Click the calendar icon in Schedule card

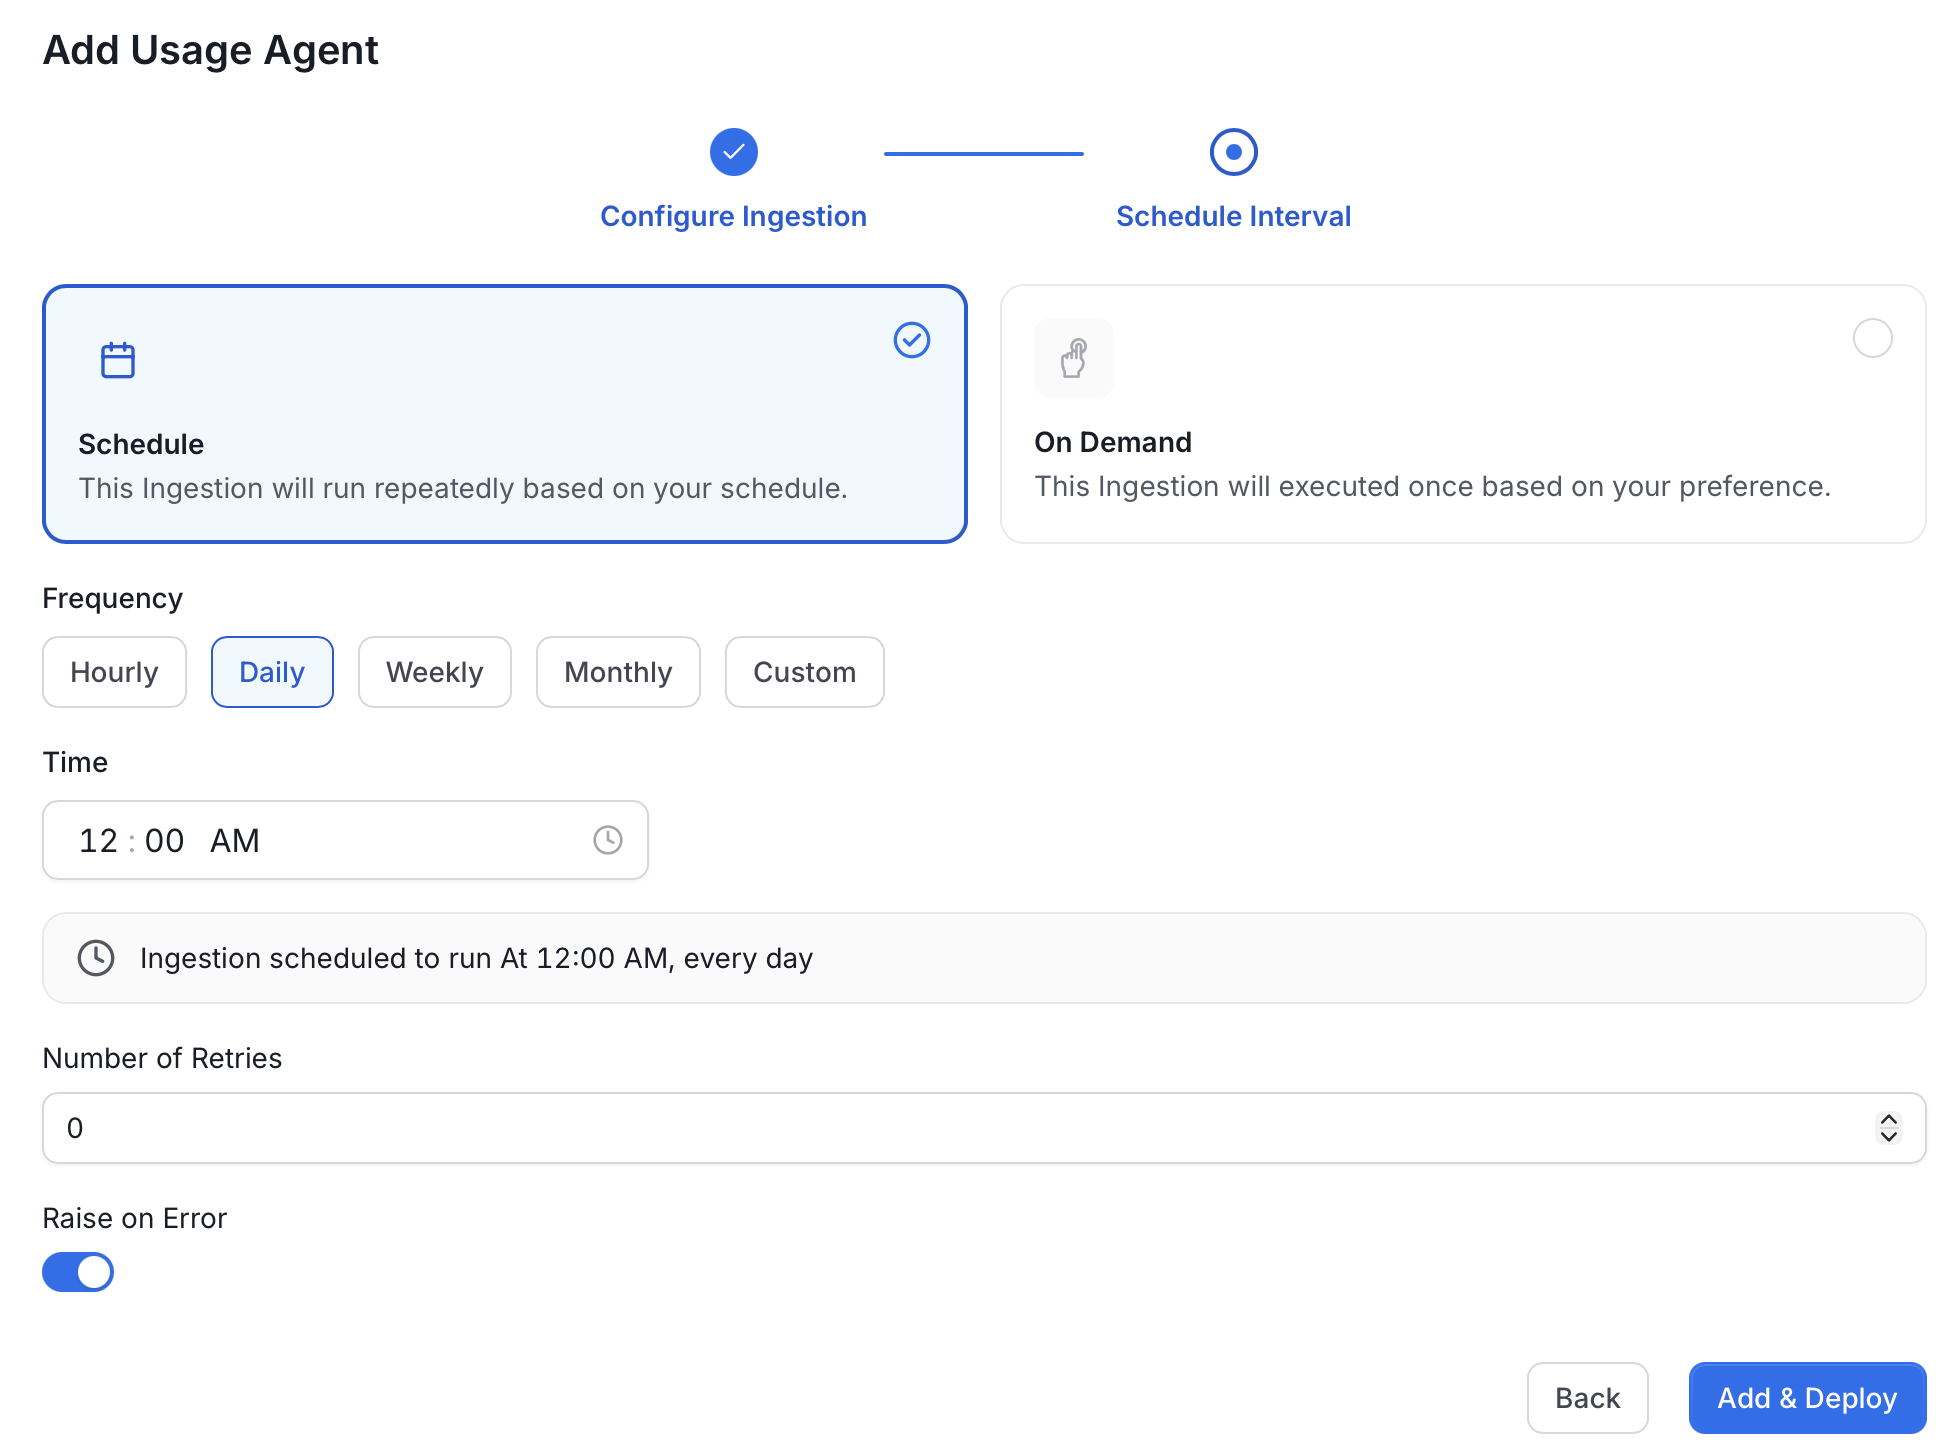click(118, 360)
